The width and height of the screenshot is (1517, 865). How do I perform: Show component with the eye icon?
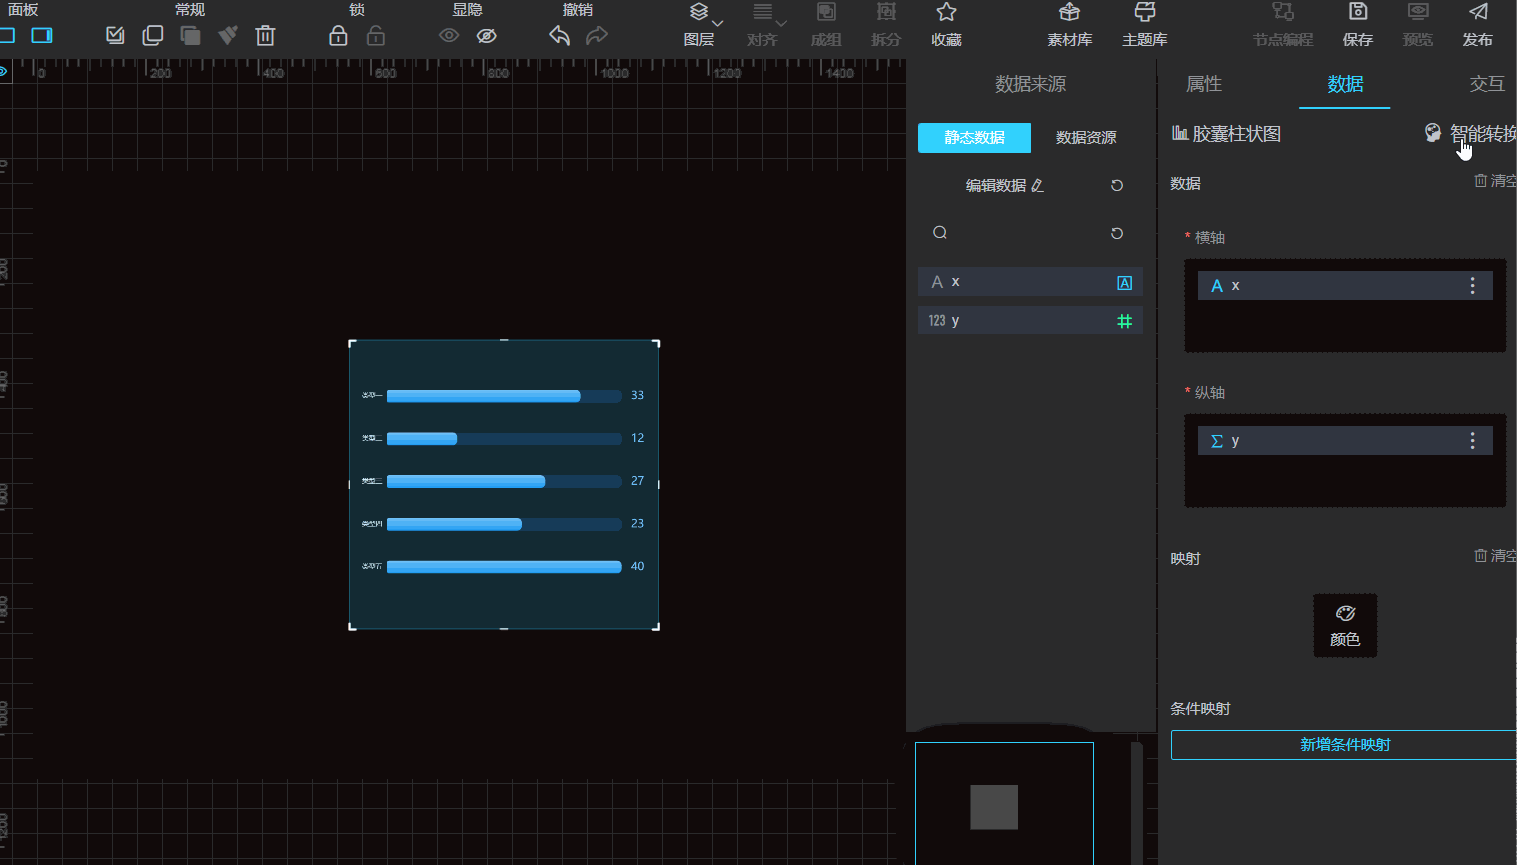pos(449,36)
